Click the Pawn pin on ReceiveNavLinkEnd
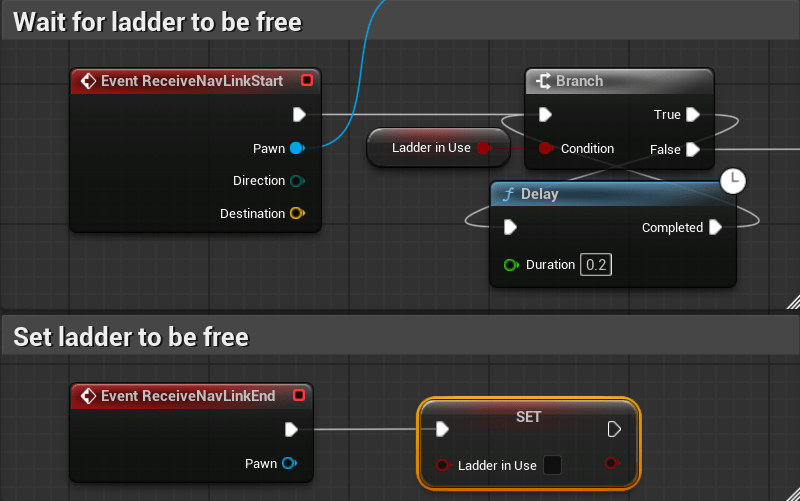 point(289,463)
